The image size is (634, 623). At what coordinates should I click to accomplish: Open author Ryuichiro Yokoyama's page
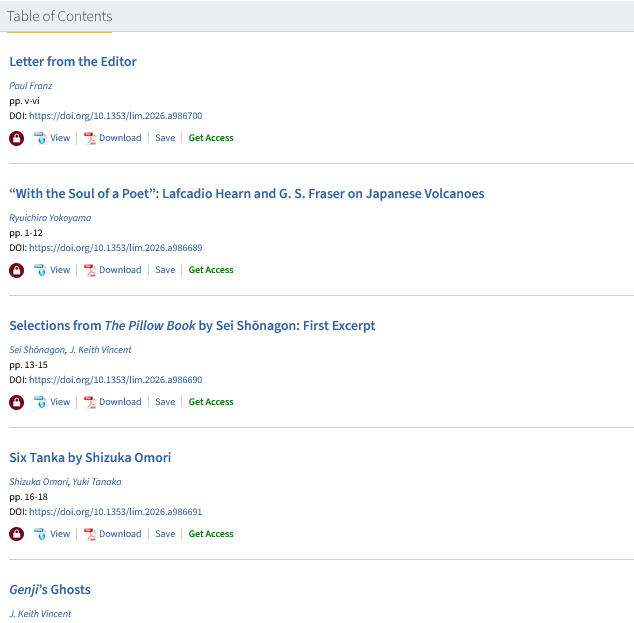click(x=50, y=218)
